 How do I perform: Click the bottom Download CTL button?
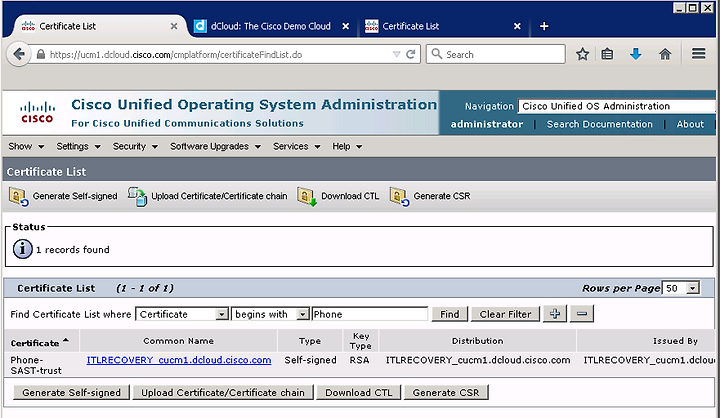coord(359,393)
